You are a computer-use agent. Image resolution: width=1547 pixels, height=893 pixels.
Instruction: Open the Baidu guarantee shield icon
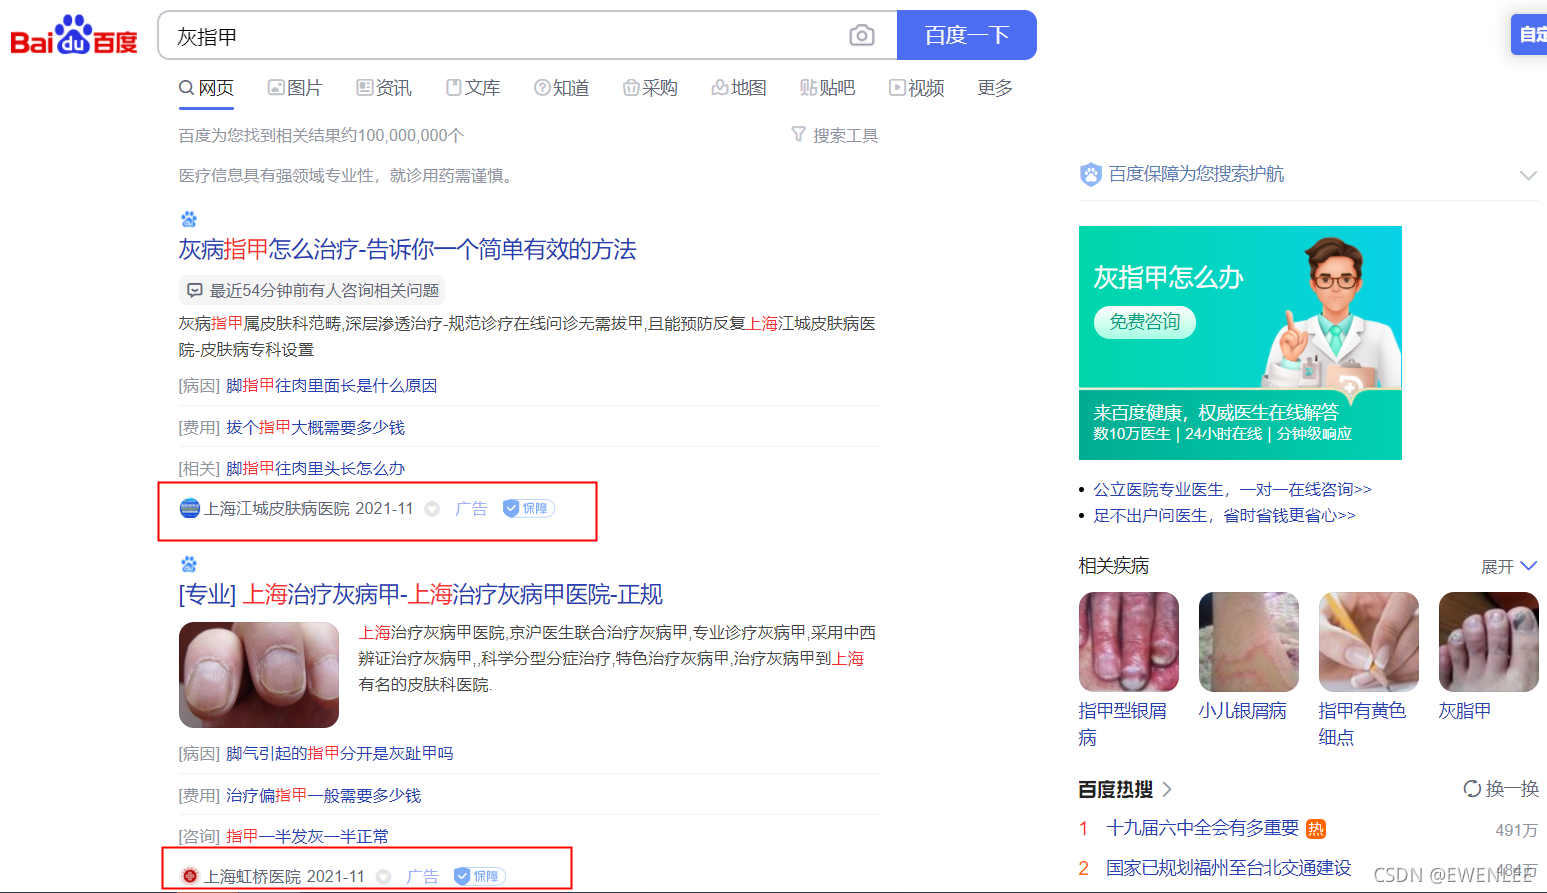pos(1090,174)
